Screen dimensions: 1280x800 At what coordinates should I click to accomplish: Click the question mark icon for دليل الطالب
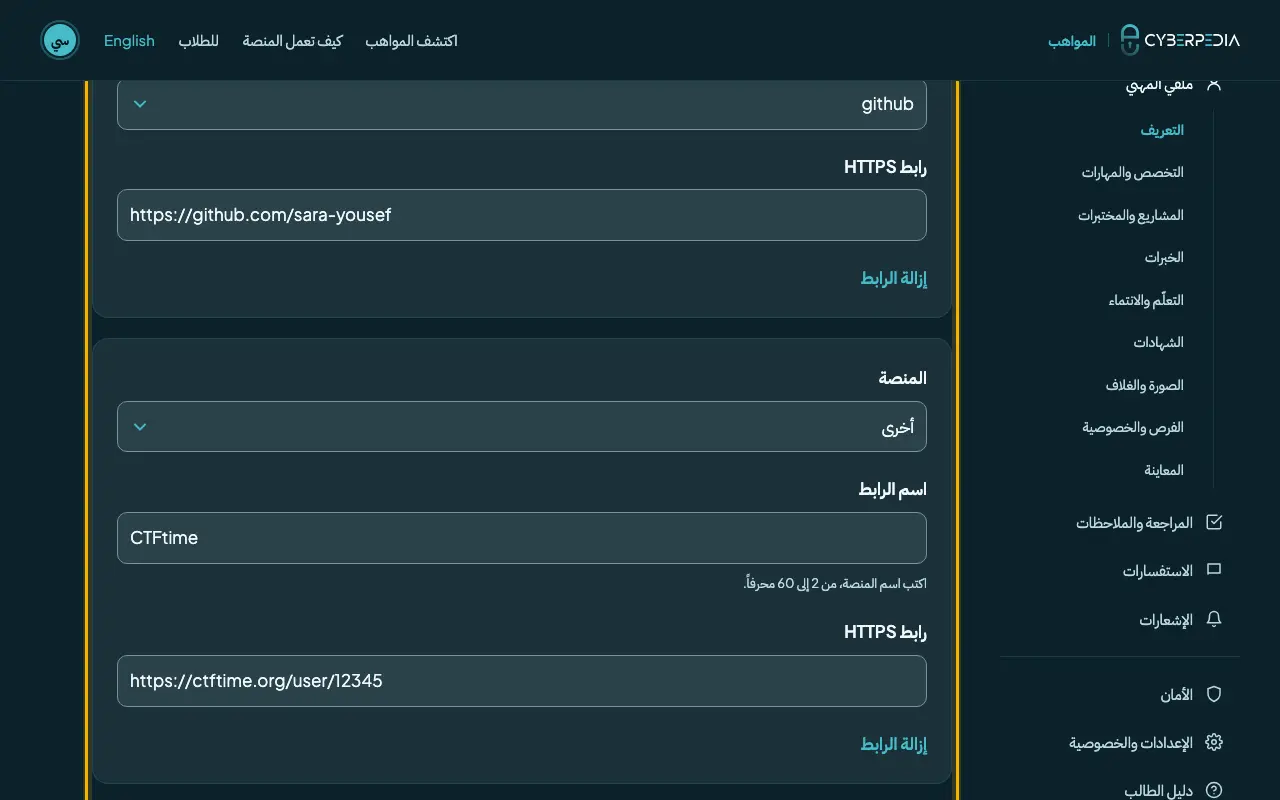(1214, 790)
